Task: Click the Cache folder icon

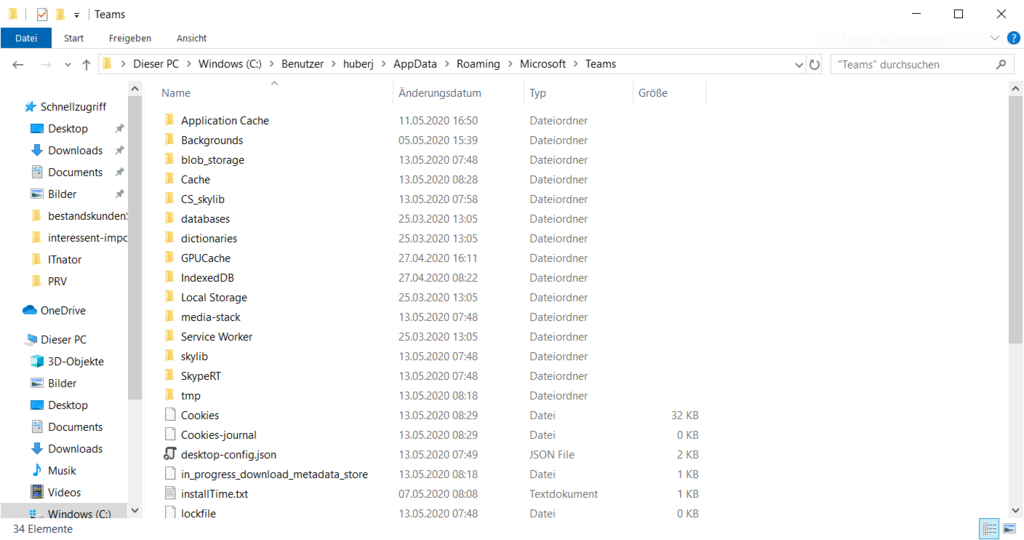Action: (169, 178)
